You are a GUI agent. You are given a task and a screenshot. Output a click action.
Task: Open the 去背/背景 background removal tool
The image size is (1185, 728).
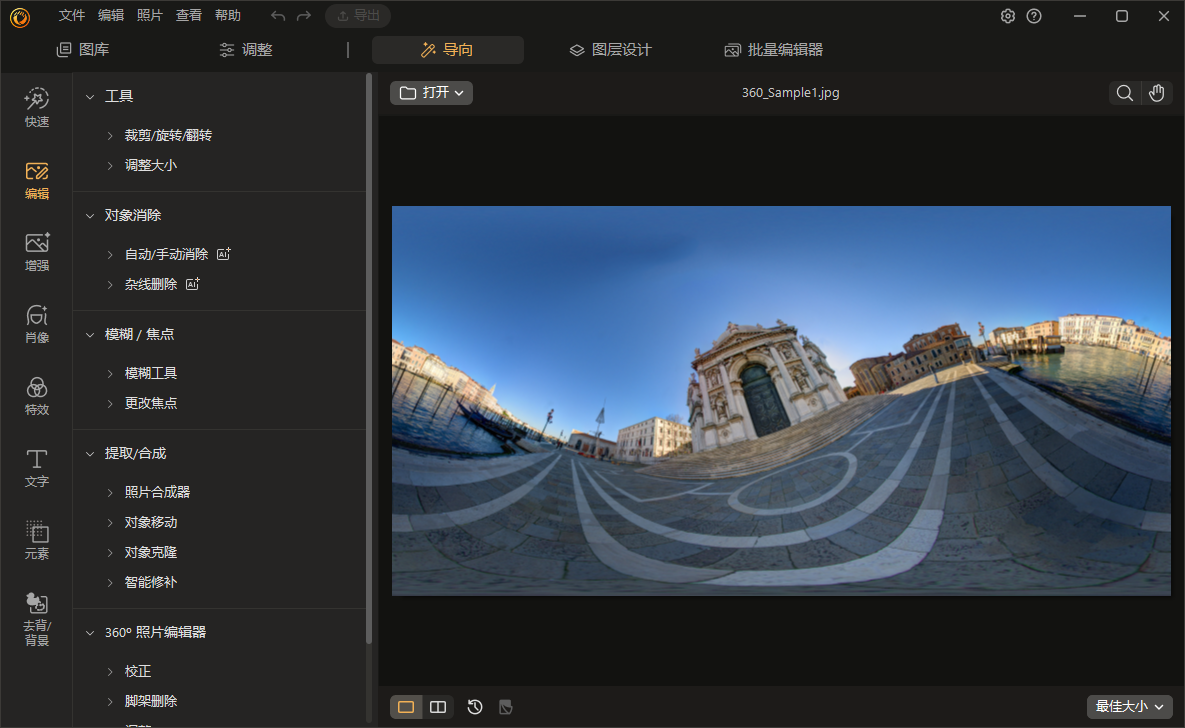[36, 615]
